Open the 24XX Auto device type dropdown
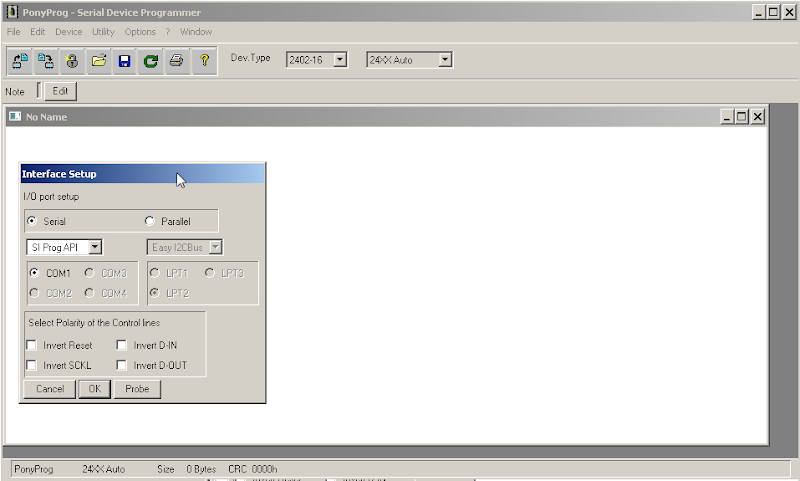This screenshot has height=481, width=800. click(x=445, y=60)
